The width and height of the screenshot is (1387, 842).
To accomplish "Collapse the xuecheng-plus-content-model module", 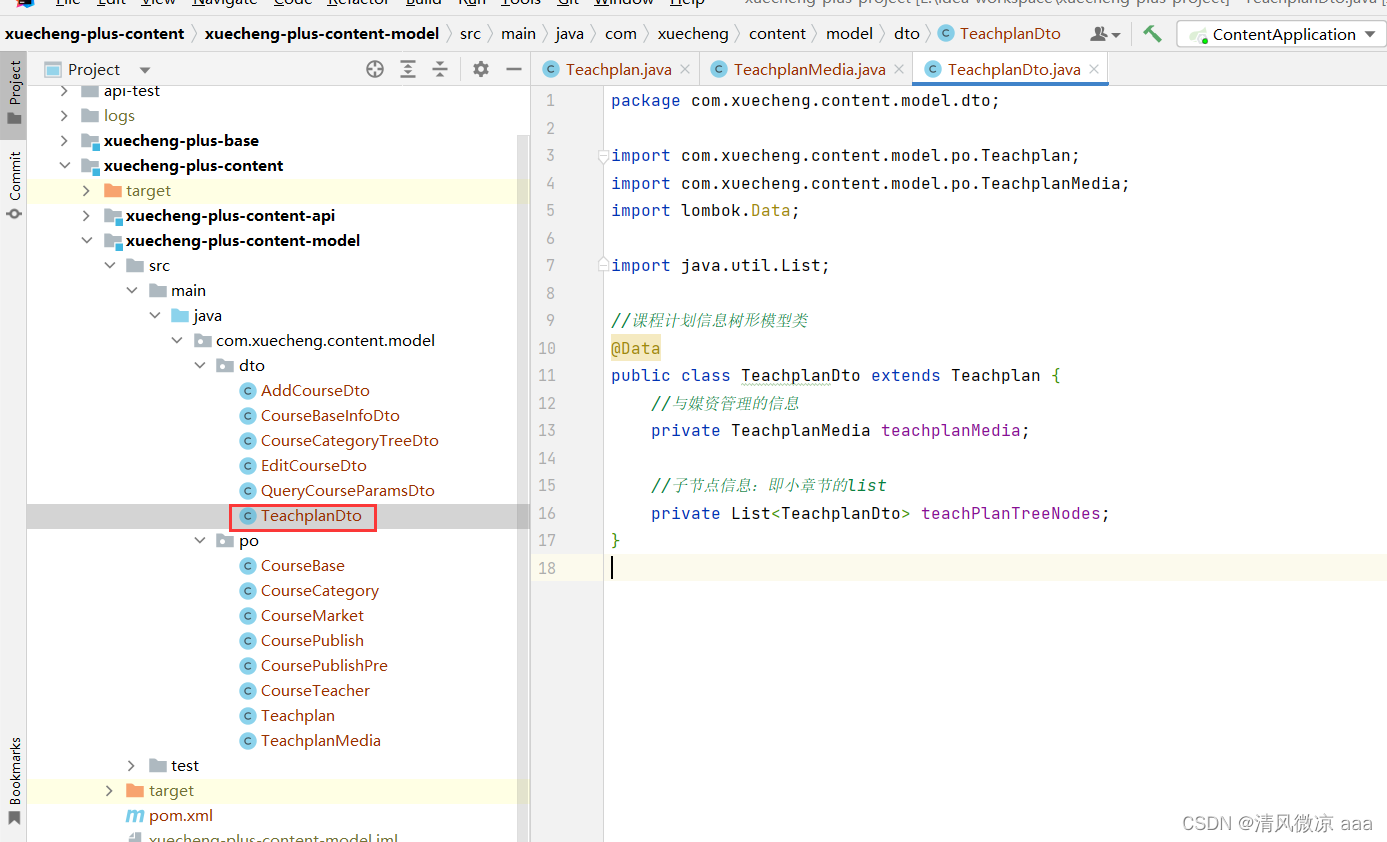I will (86, 240).
